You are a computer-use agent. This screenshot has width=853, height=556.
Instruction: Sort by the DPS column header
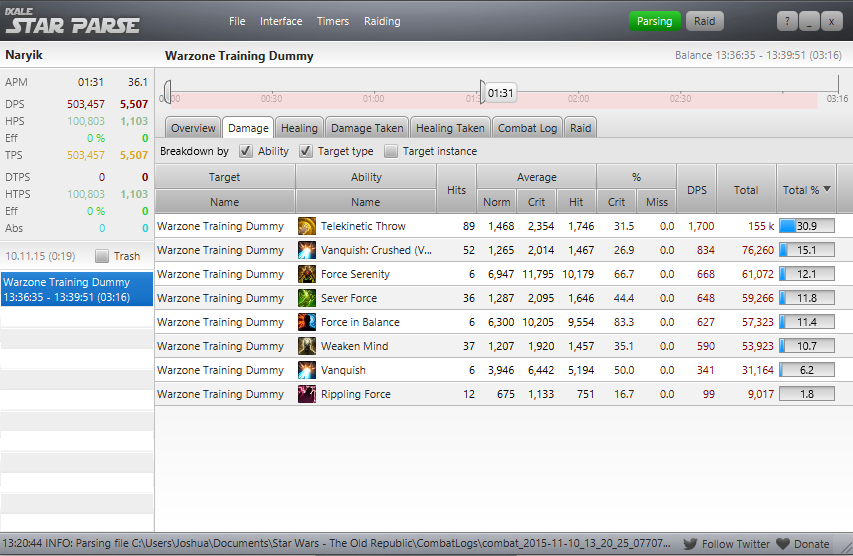pos(697,189)
